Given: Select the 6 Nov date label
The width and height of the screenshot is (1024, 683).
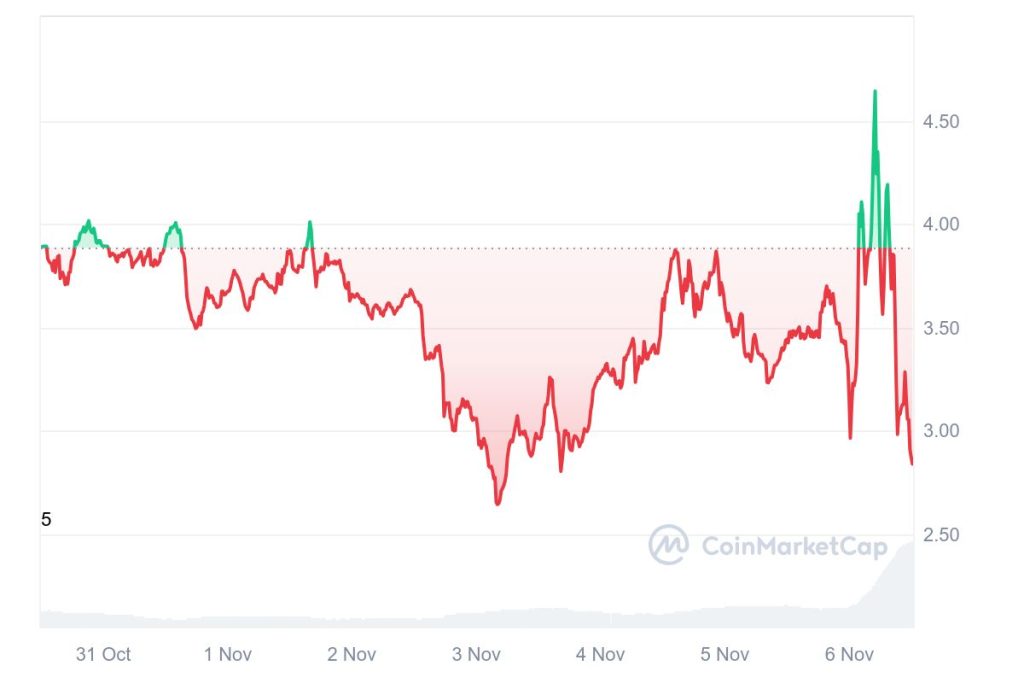Looking at the screenshot, I should (849, 655).
